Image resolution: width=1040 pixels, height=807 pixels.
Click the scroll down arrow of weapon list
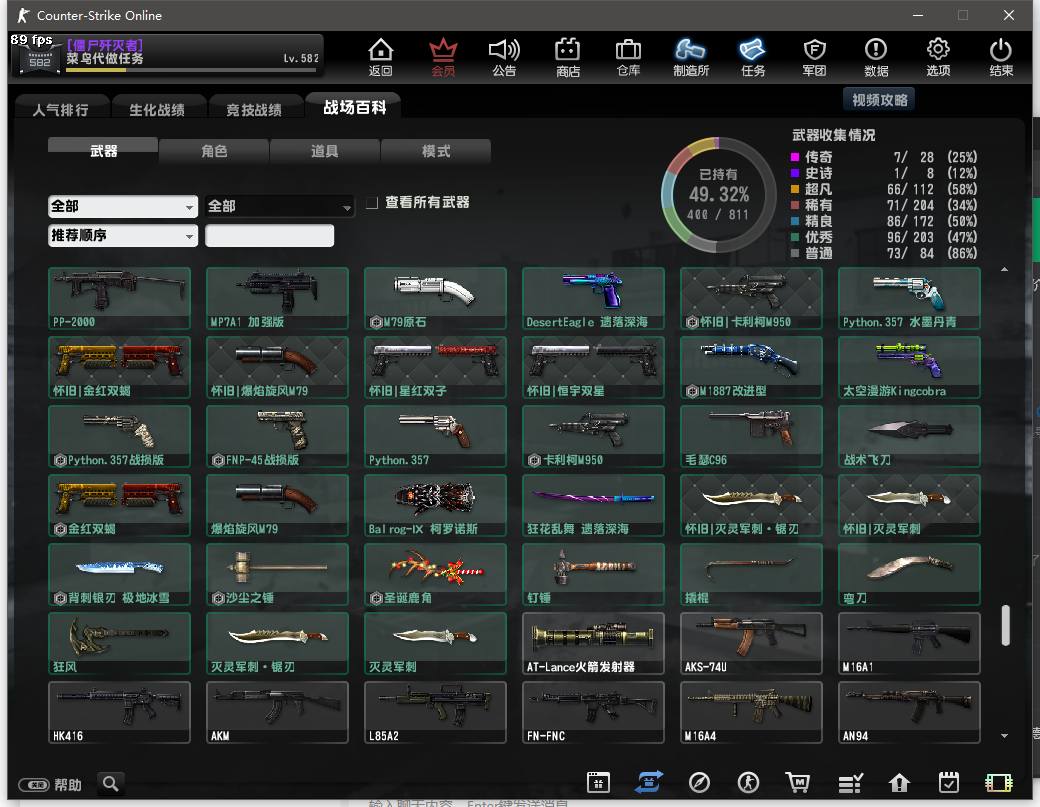click(1004, 735)
